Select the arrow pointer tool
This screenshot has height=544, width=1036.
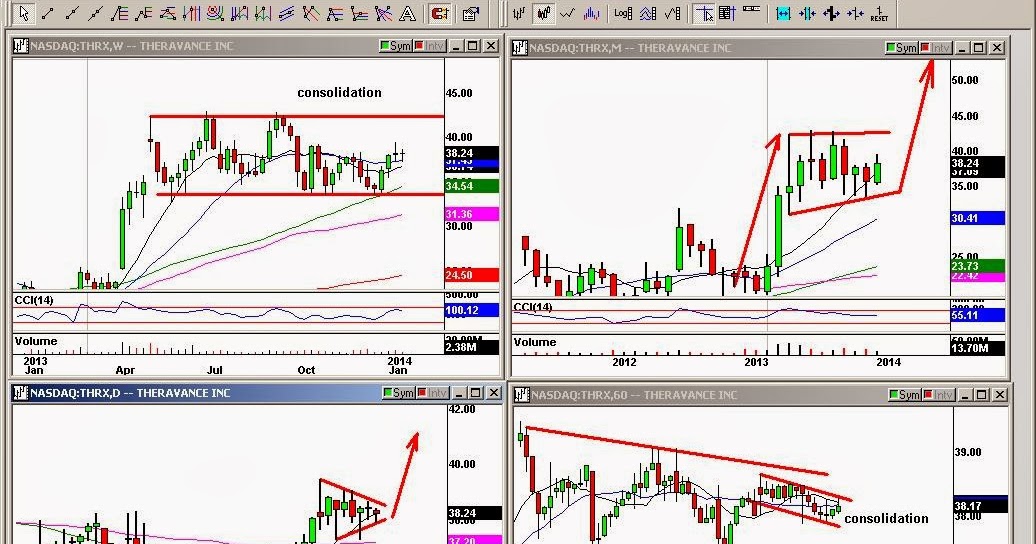coord(24,13)
